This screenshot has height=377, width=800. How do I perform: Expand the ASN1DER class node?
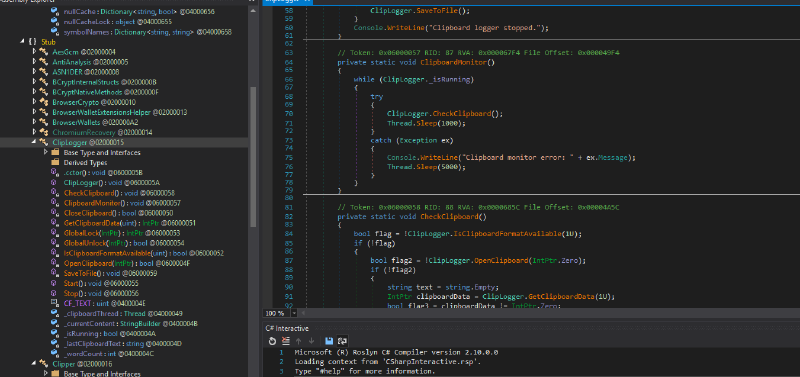[x=34, y=72]
